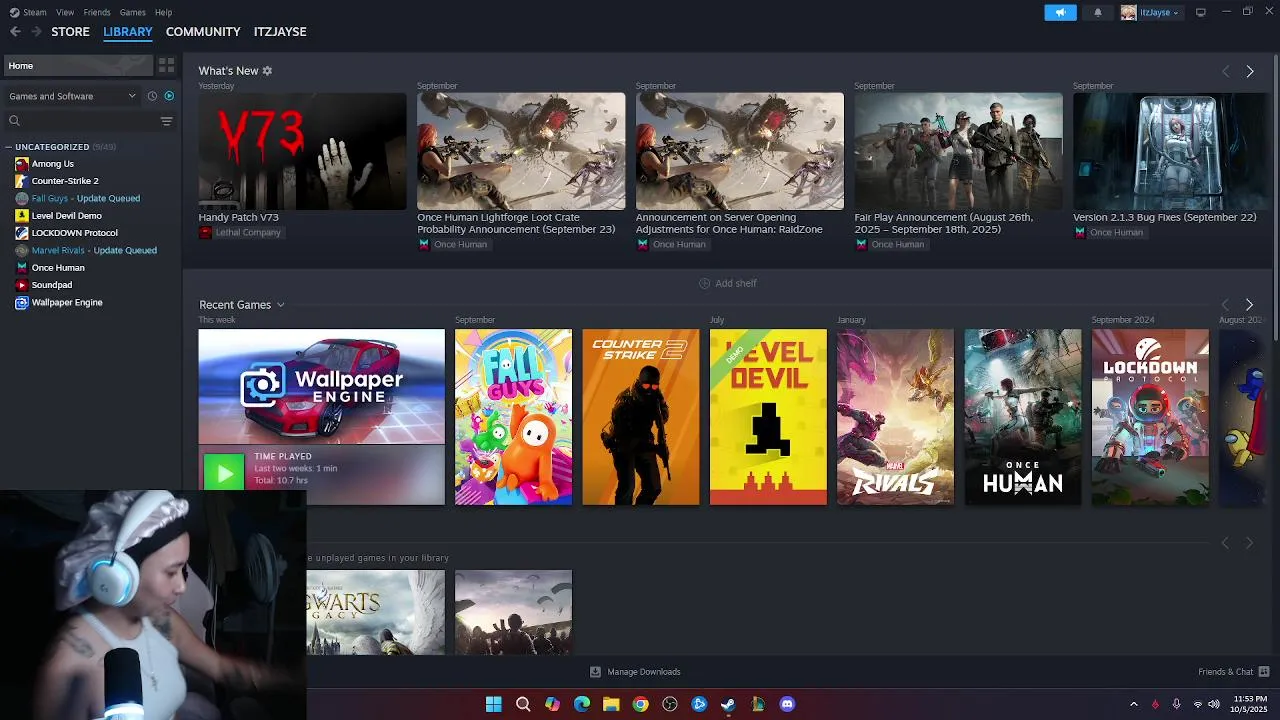1280x720 pixels.
Task: Open Friends & Chat icon
Action: tap(1264, 672)
